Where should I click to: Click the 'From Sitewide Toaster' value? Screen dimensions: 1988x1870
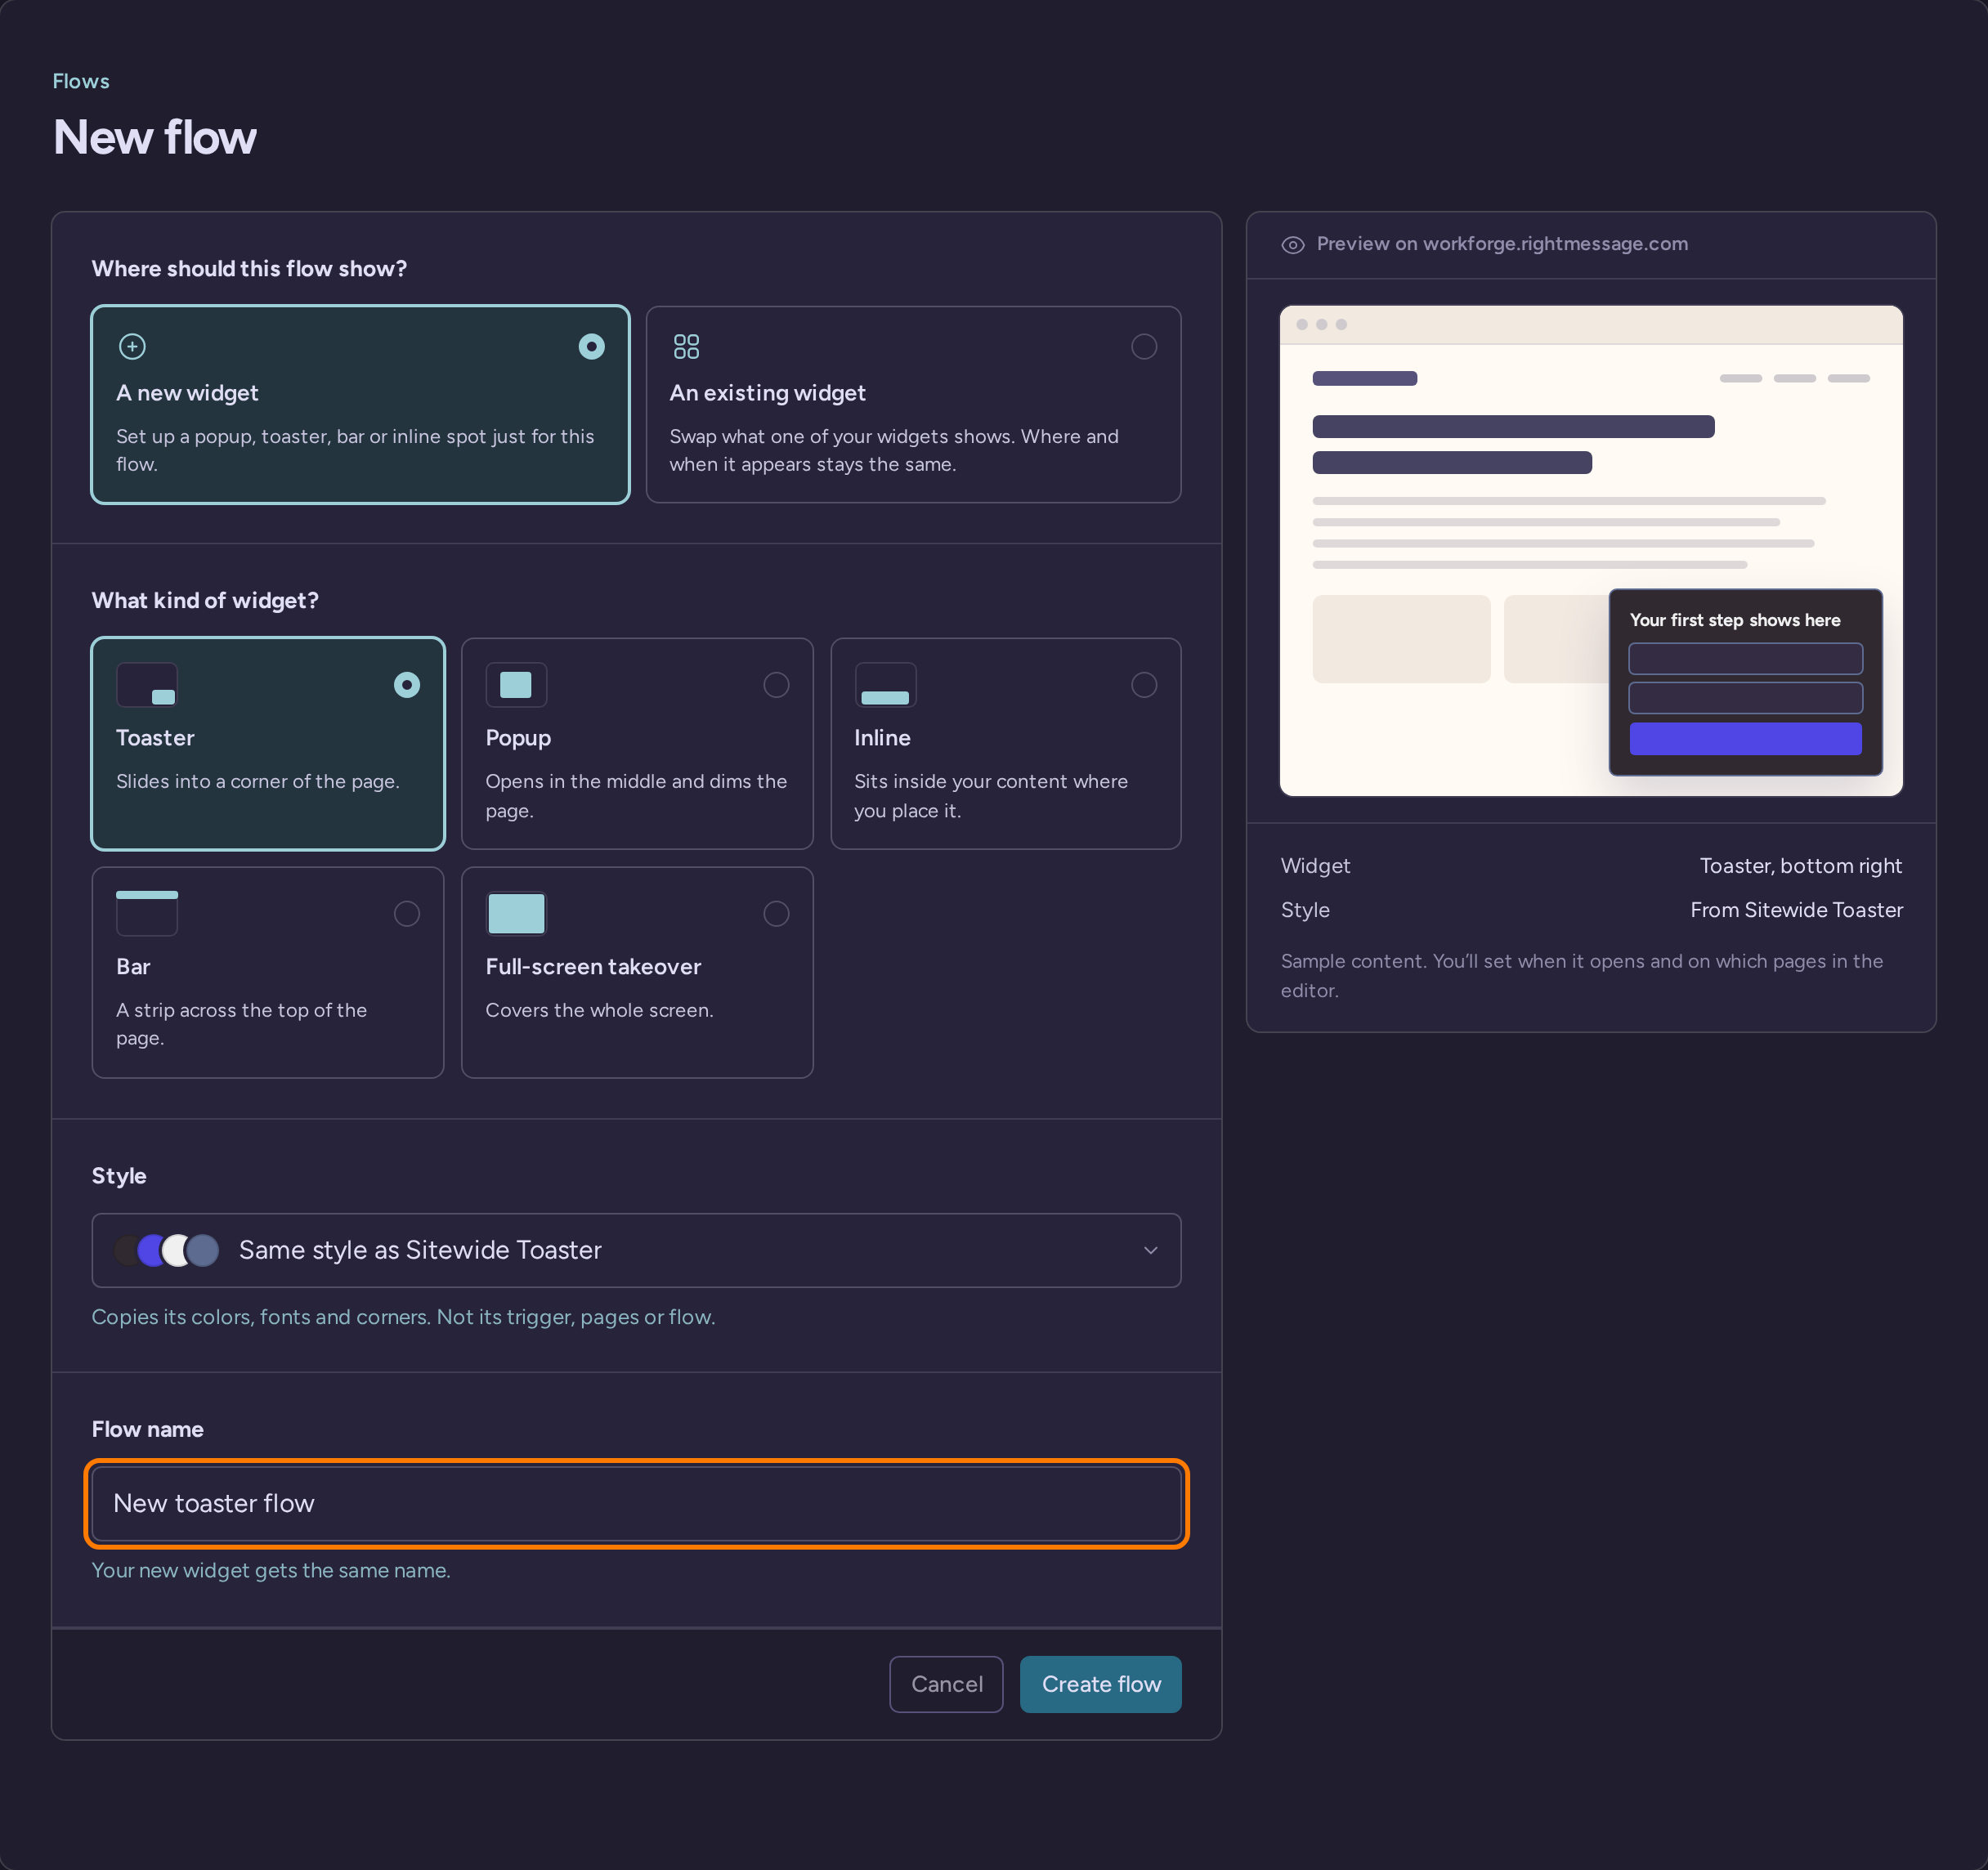coord(1796,910)
